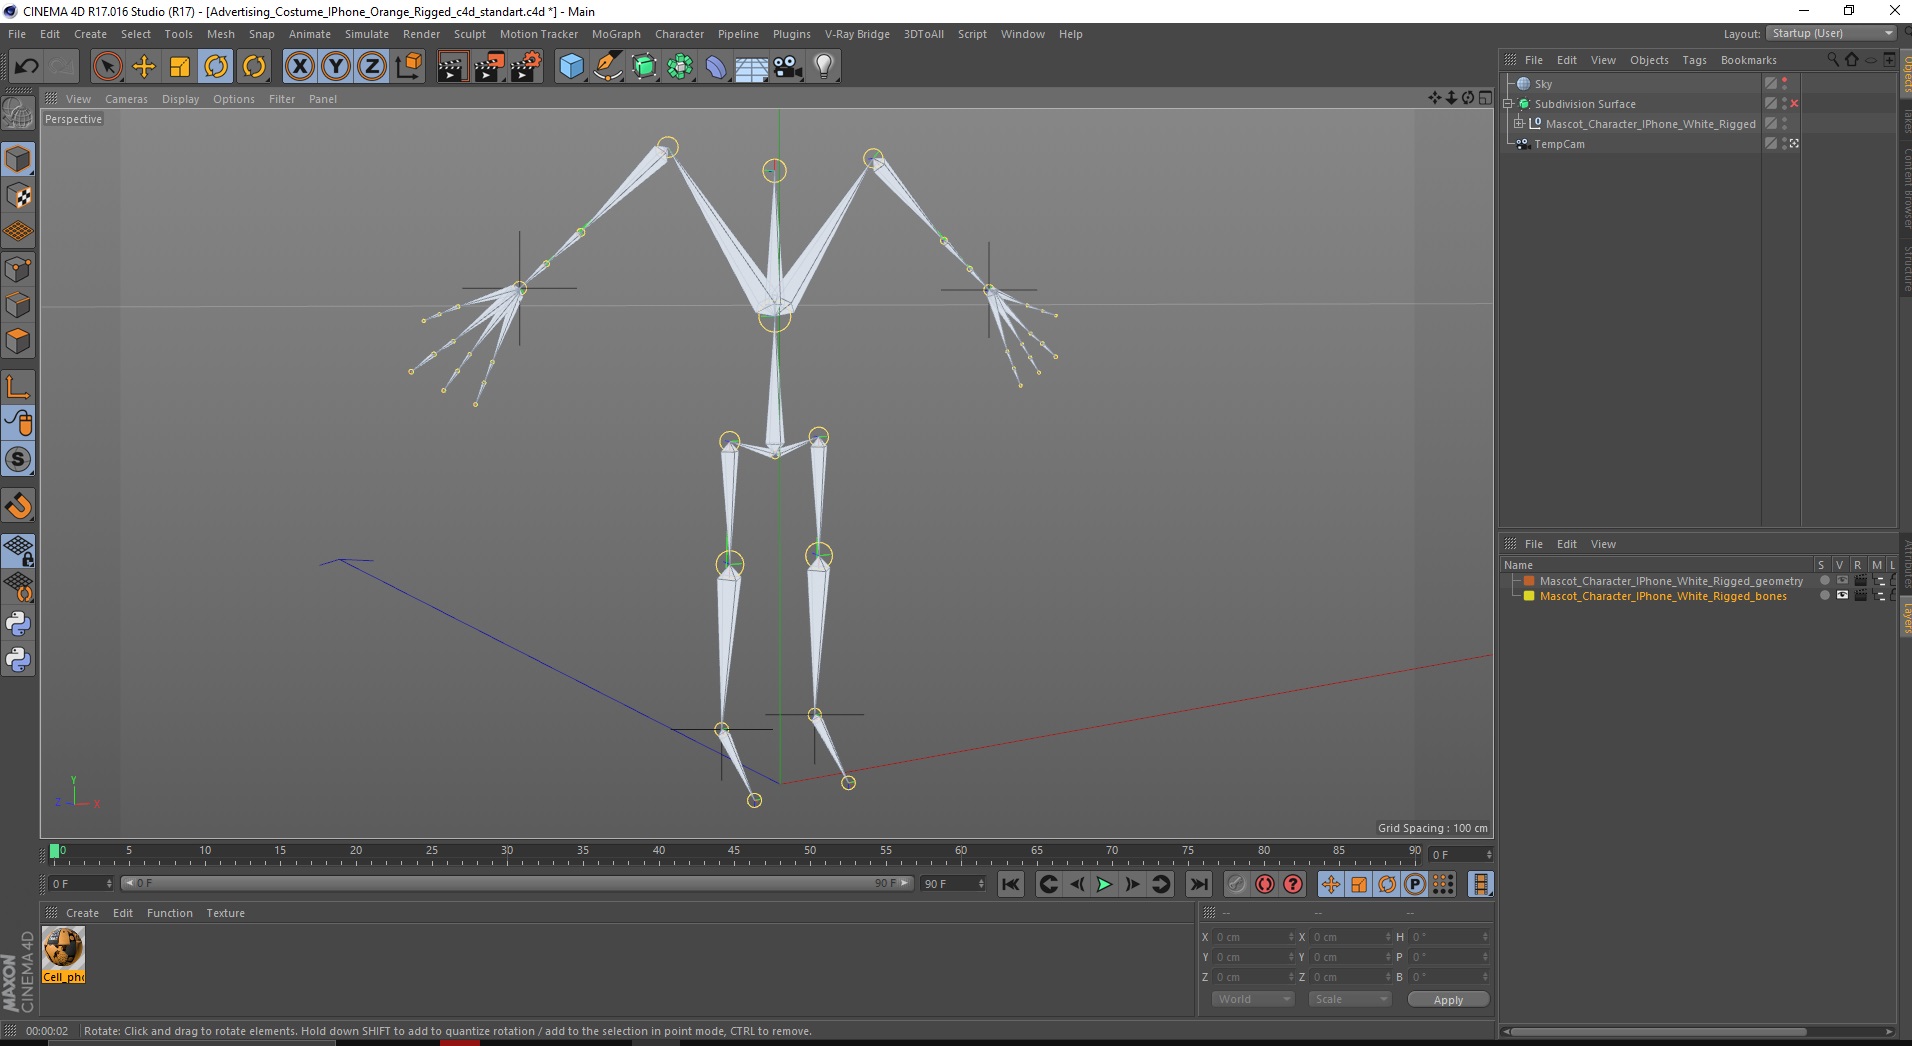Viewport: 1912px width, 1046px height.
Task: Open Edit Render Settings gear clapperboard
Action: click(x=526, y=67)
